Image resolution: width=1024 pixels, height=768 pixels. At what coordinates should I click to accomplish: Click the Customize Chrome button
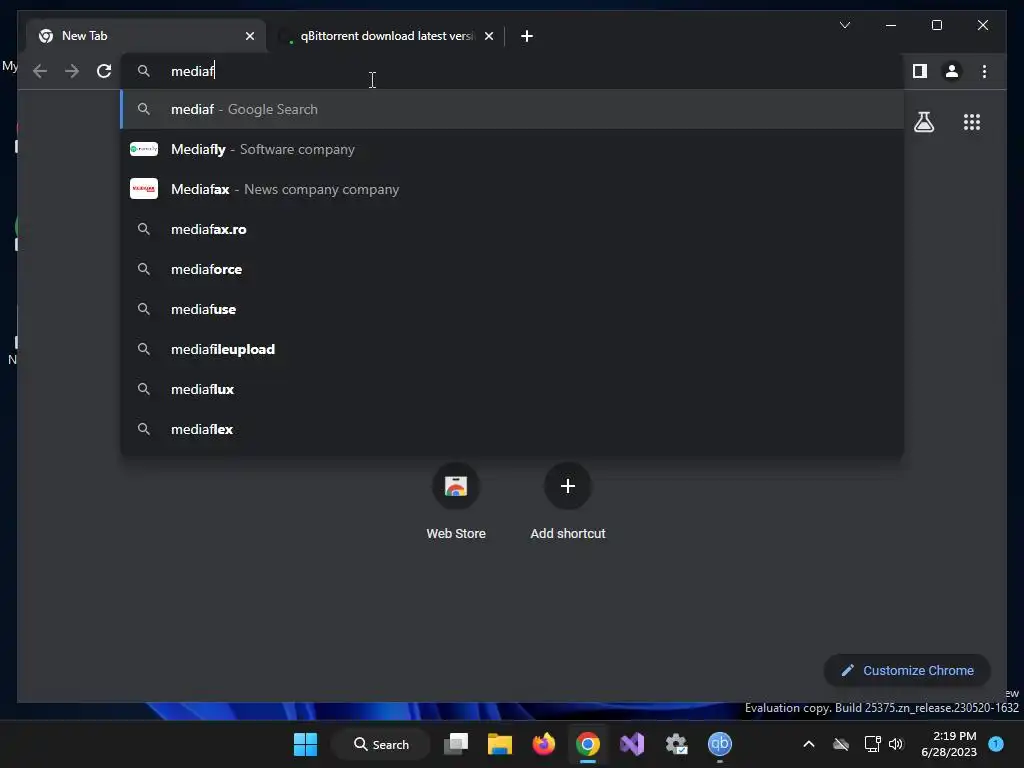coord(907,671)
